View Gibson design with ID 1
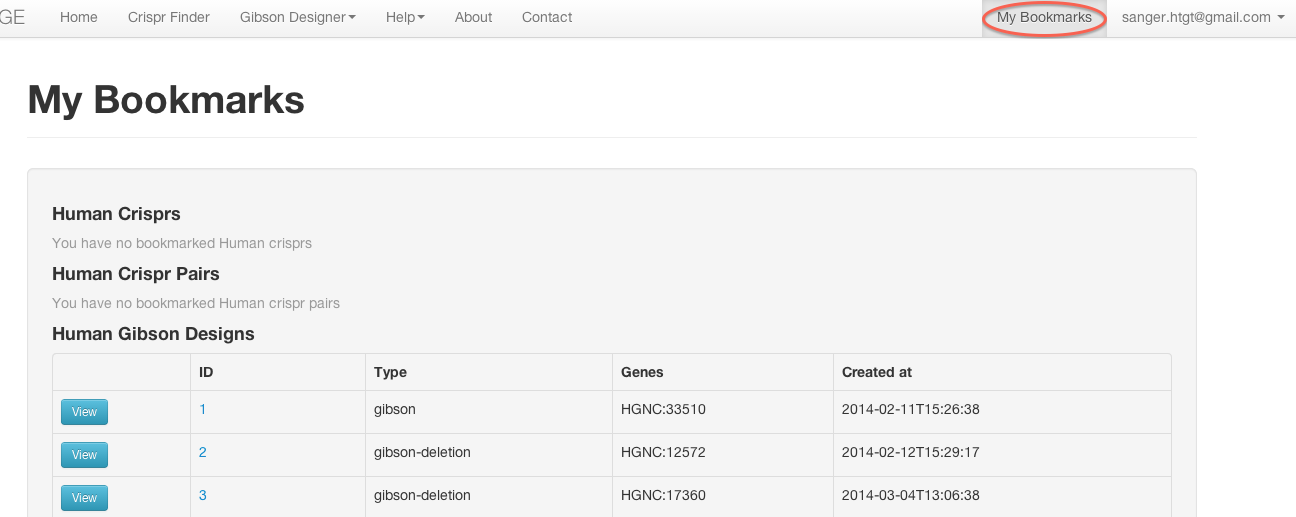This screenshot has height=517, width=1296. click(x=84, y=412)
